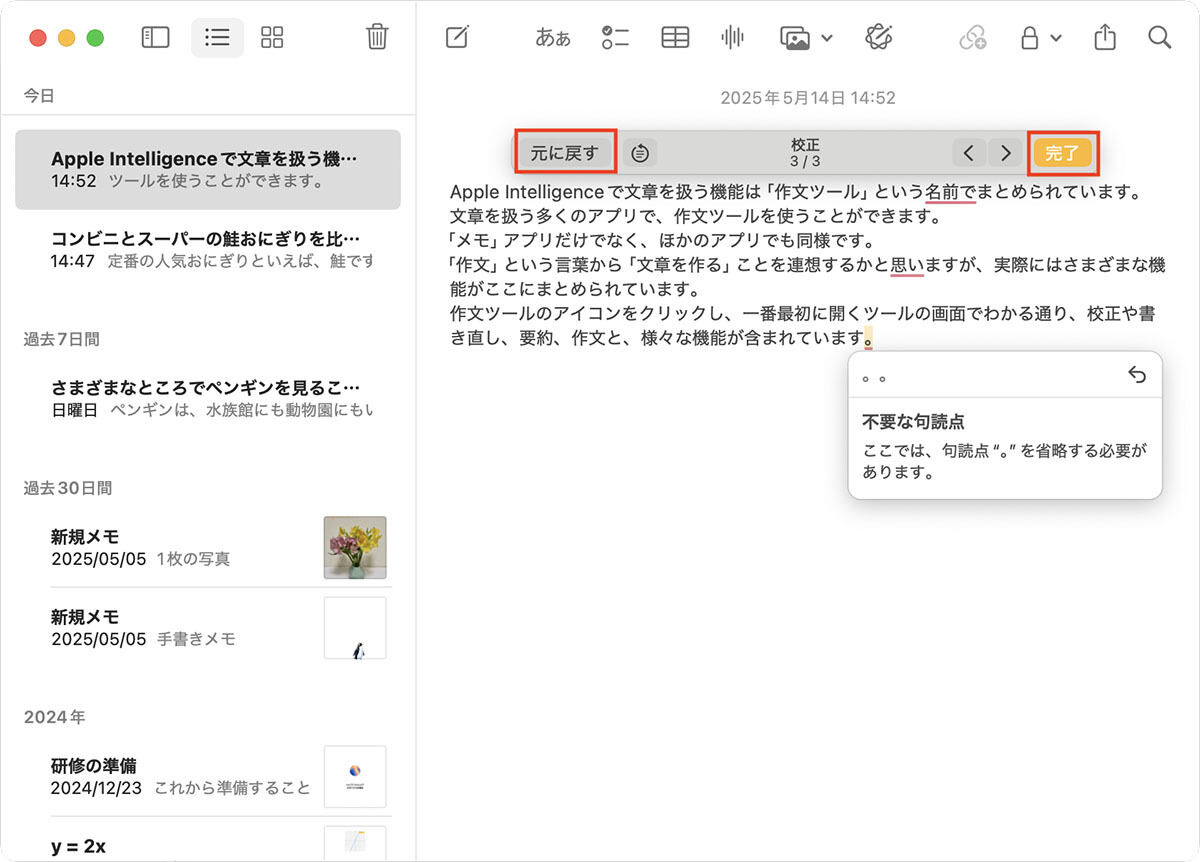This screenshot has width=1200, height=862.
Task: Go to the previous correction
Action: 968,153
